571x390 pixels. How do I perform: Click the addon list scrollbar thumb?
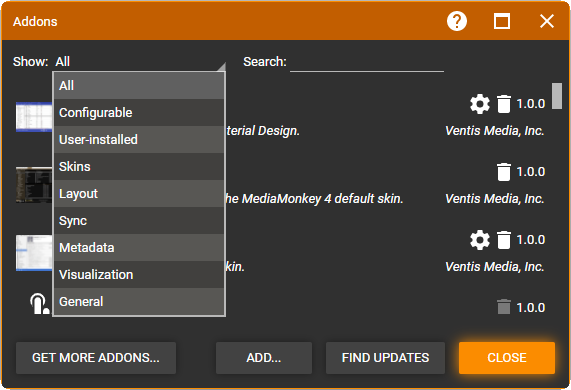coord(556,96)
